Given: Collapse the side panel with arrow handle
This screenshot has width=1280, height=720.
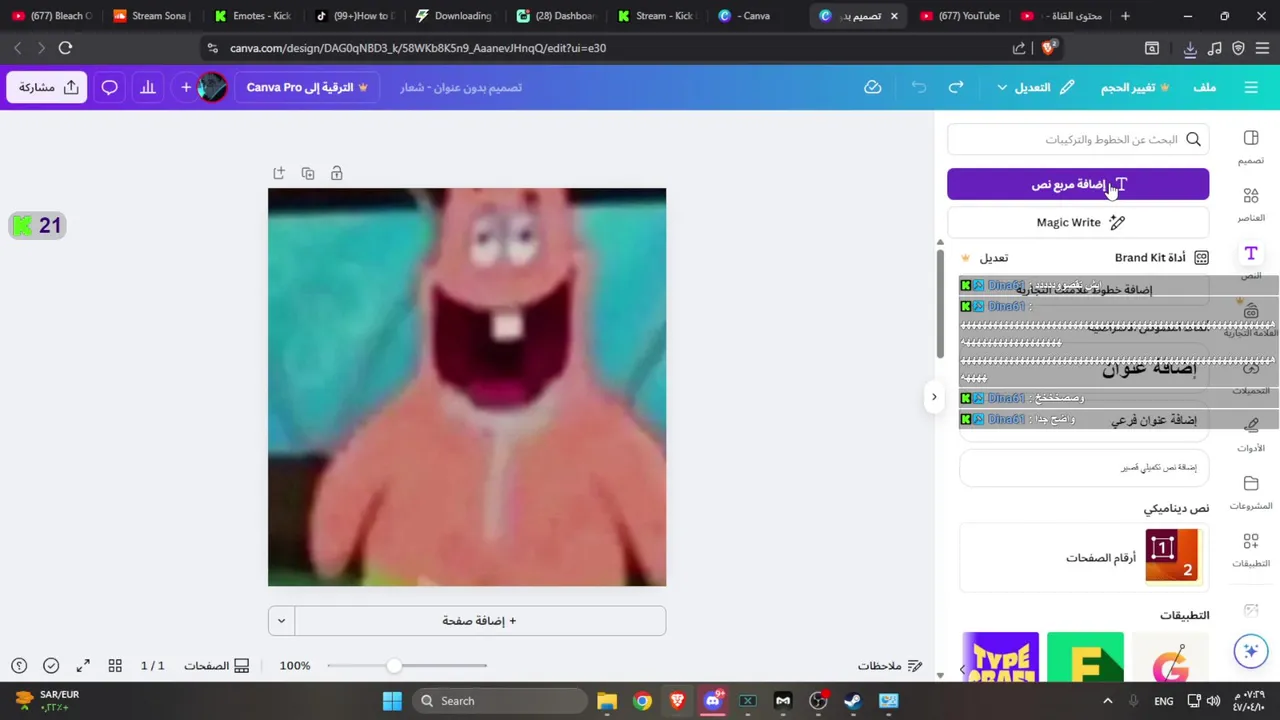Looking at the screenshot, I should tap(934, 397).
